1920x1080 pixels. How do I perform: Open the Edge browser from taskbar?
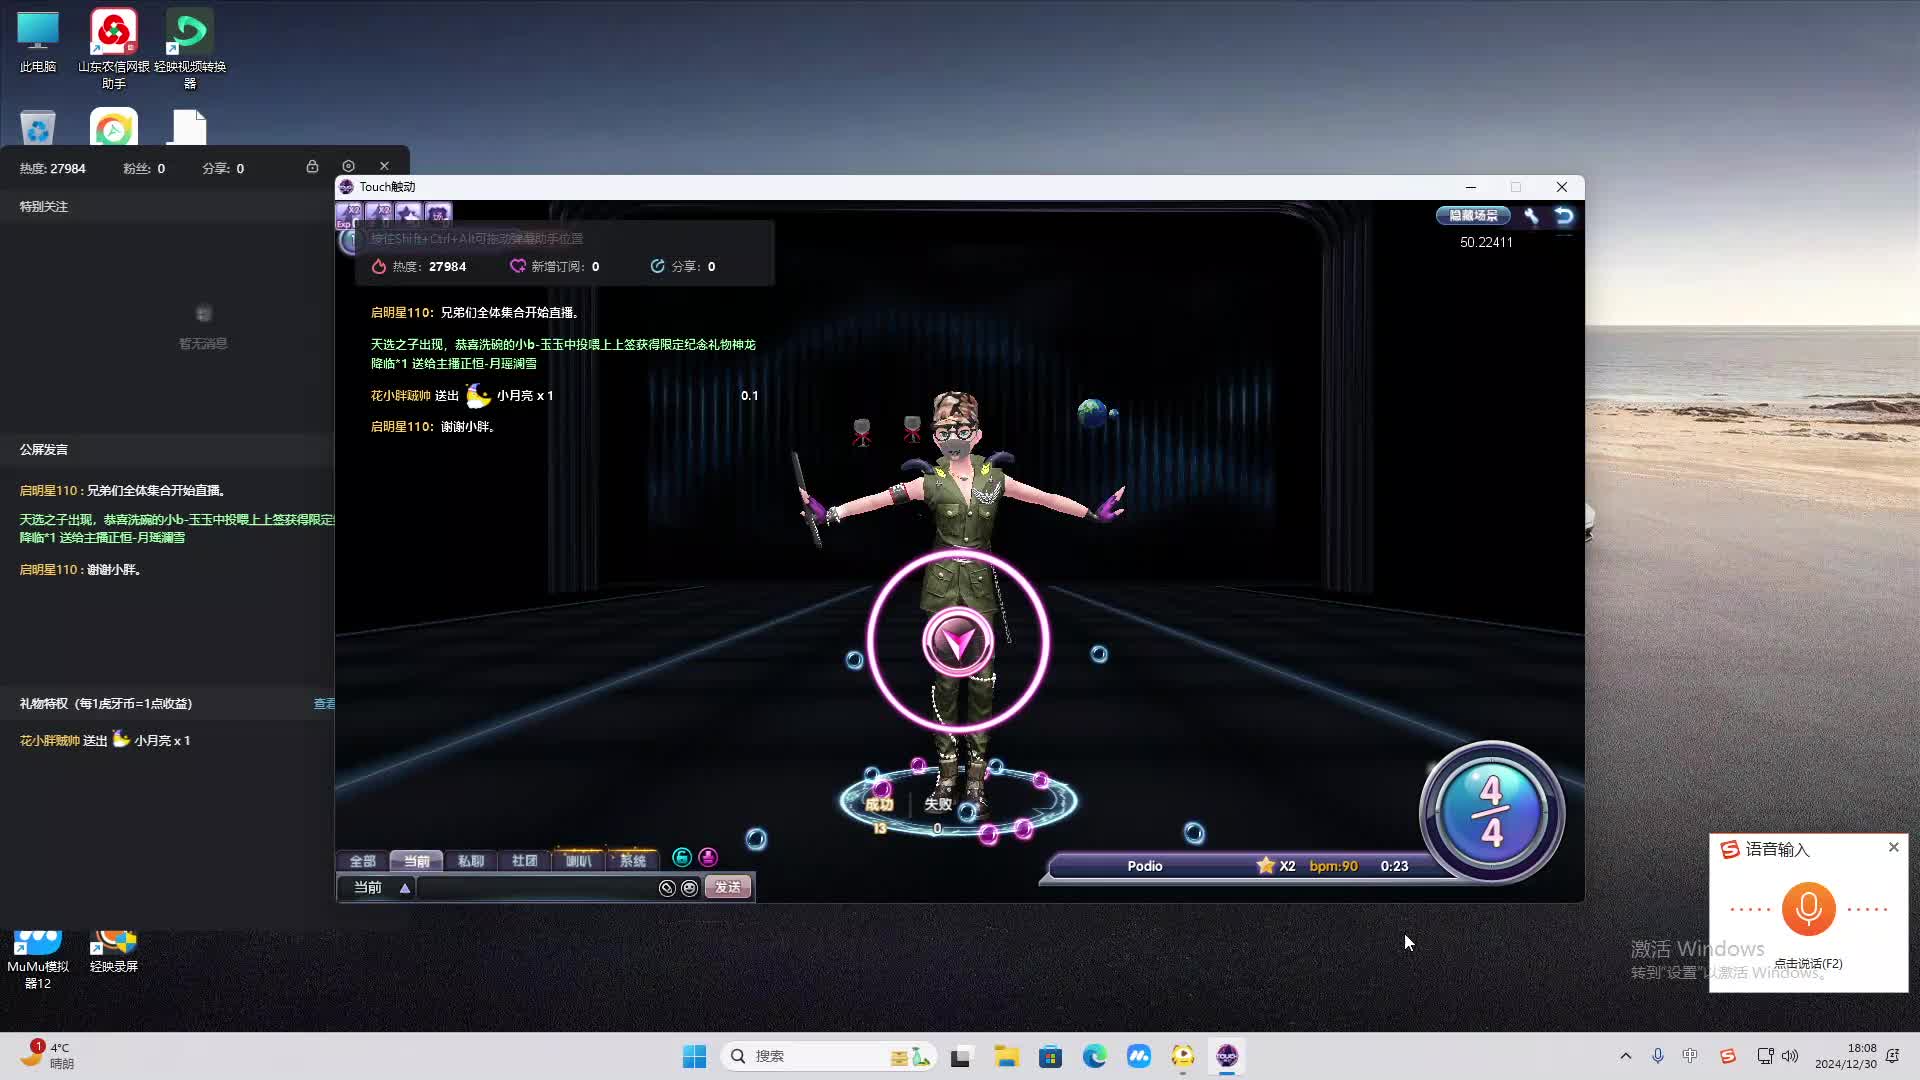[x=1094, y=1056]
